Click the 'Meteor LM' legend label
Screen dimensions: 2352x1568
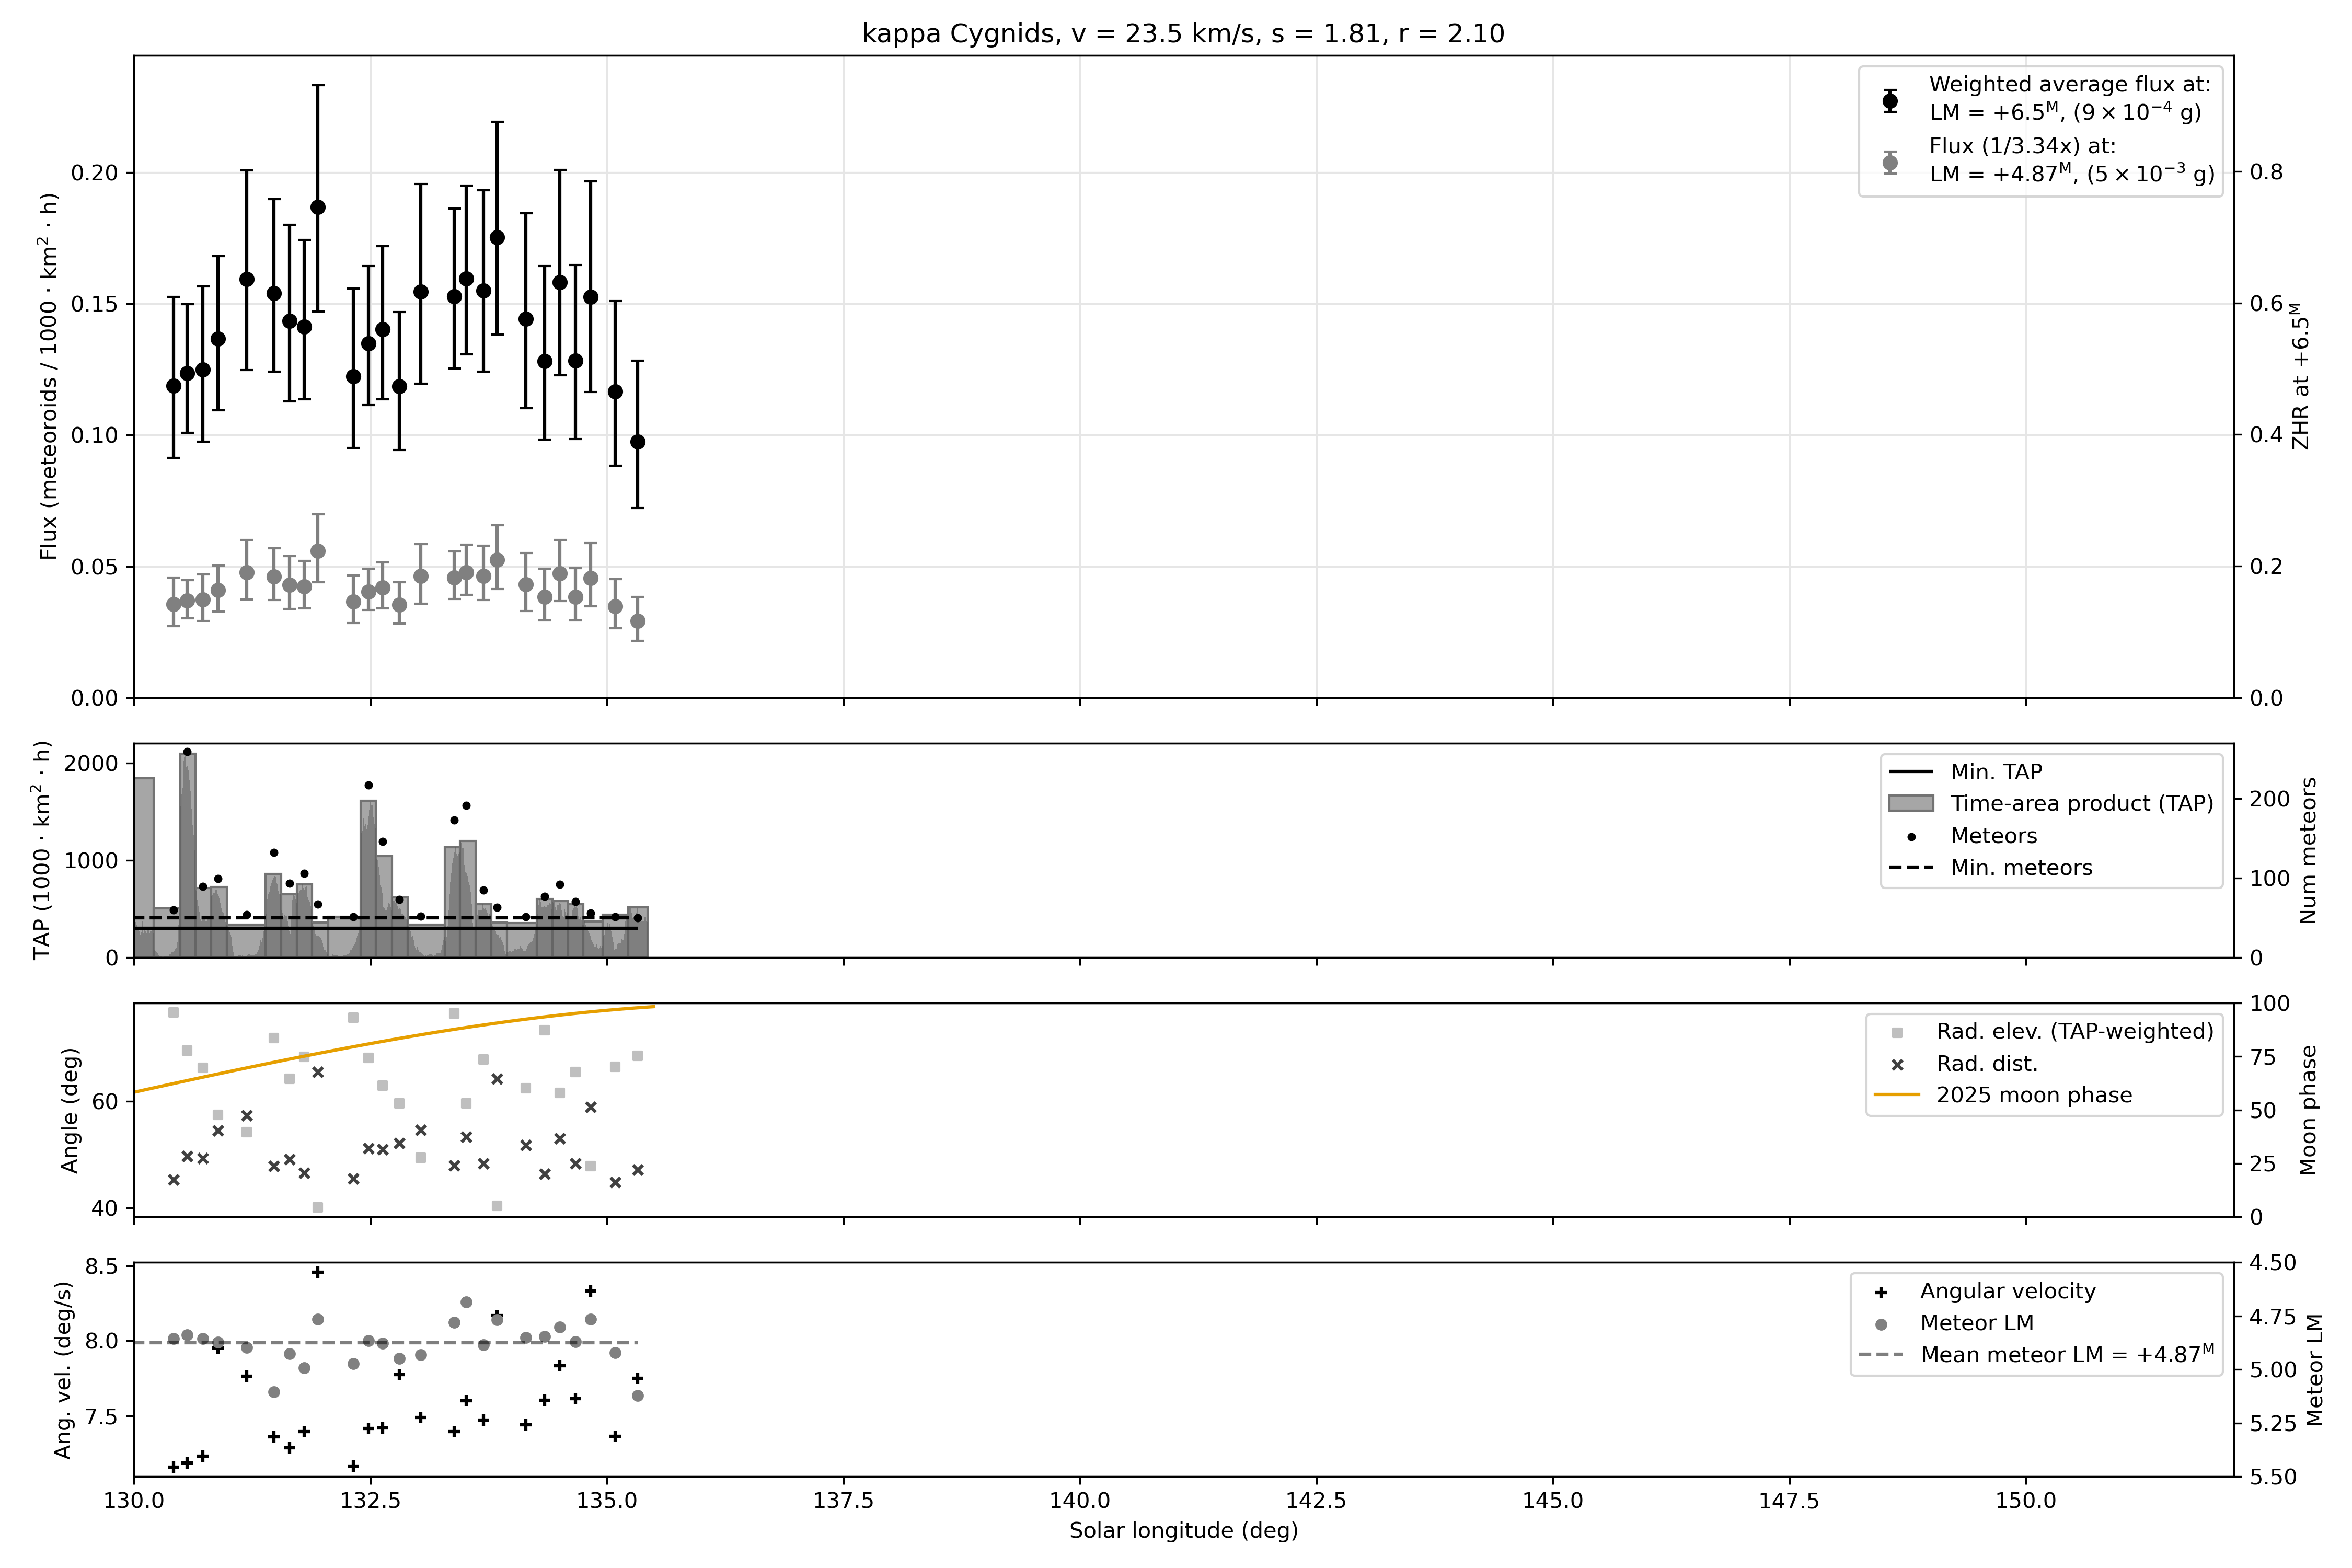1976,1323
